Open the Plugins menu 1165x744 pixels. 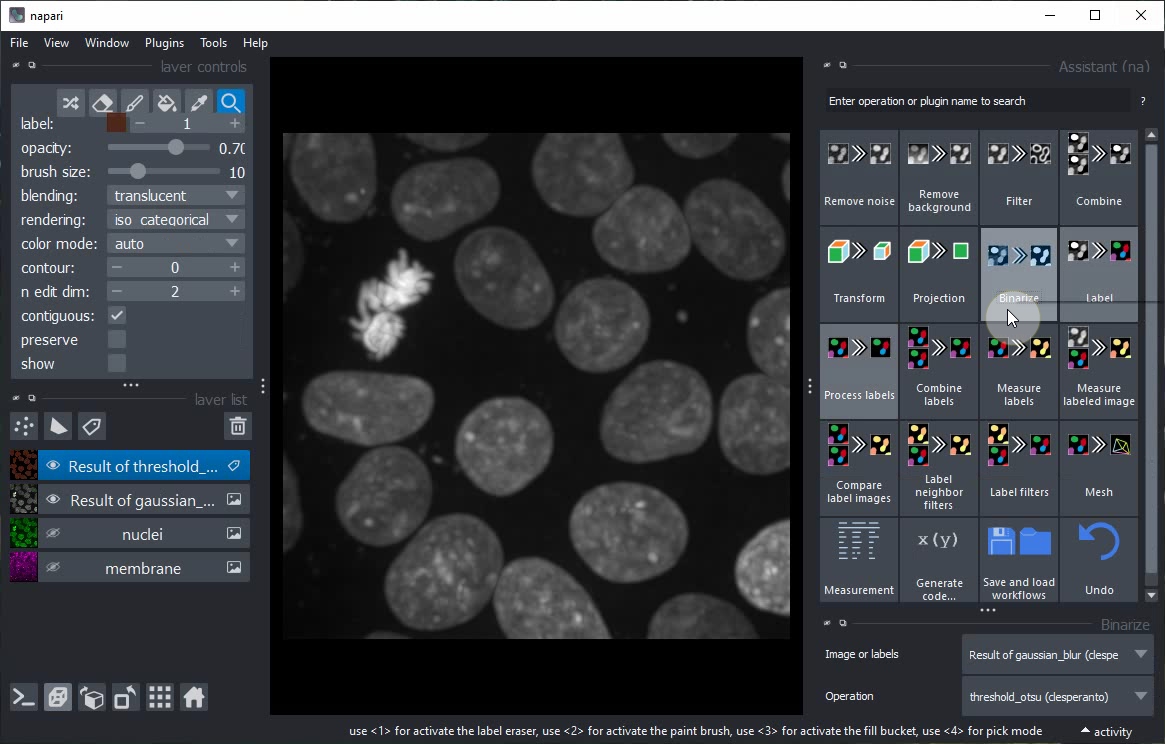(x=164, y=43)
